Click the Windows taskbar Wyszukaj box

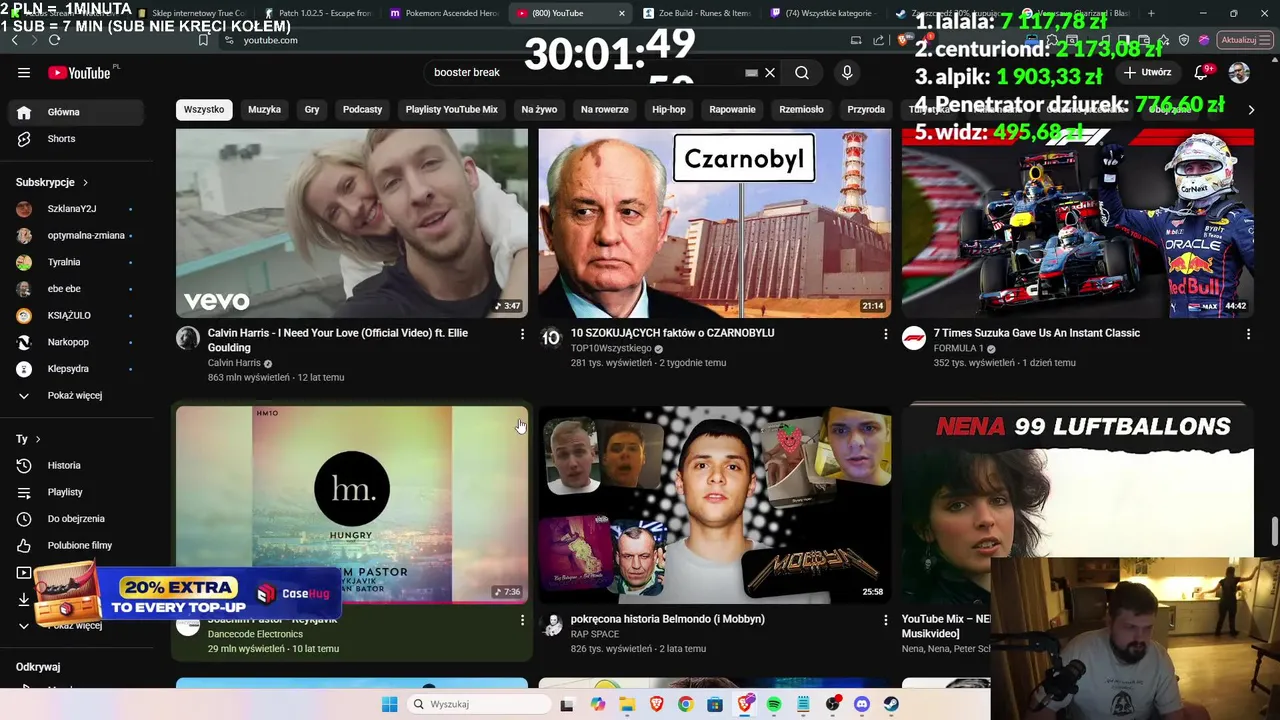pyautogui.click(x=478, y=704)
